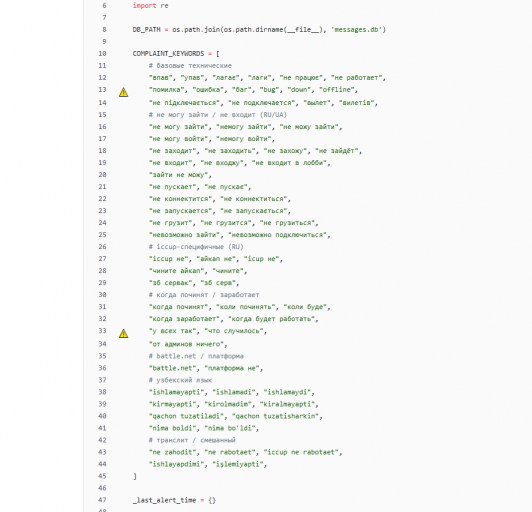This screenshot has height=512, width=532.
Task: Click the closing bracket on line 45
Action: [x=135, y=476]
